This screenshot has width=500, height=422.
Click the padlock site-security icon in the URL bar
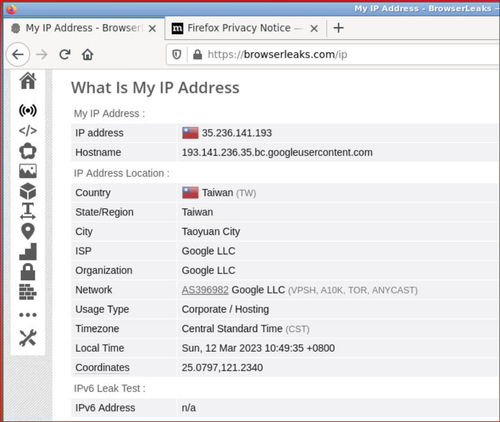pos(198,54)
